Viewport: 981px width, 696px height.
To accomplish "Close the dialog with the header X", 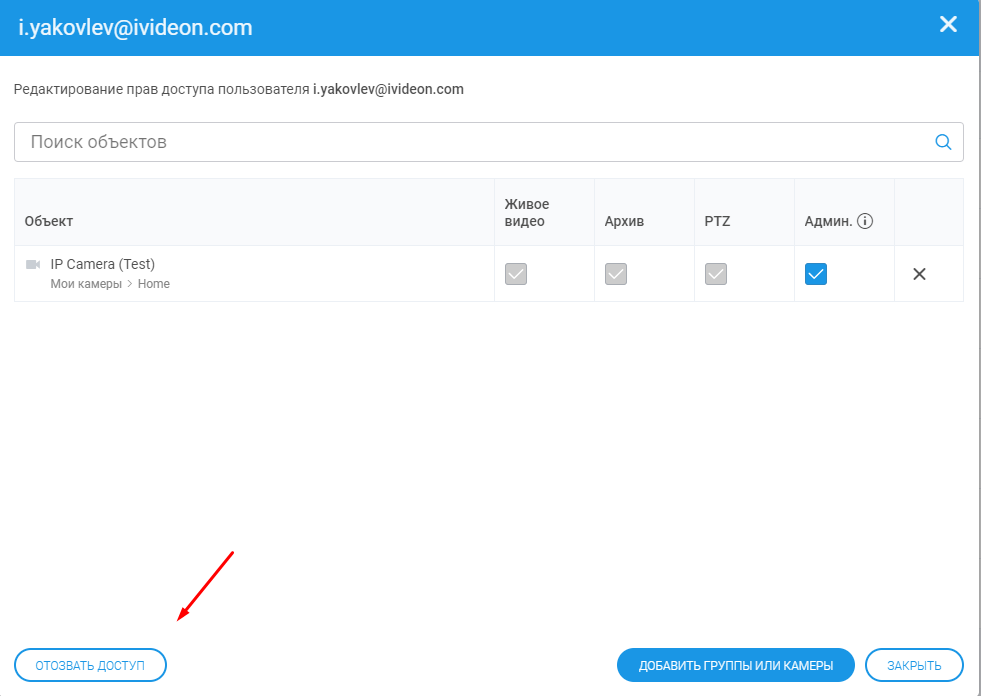I will tap(948, 24).
